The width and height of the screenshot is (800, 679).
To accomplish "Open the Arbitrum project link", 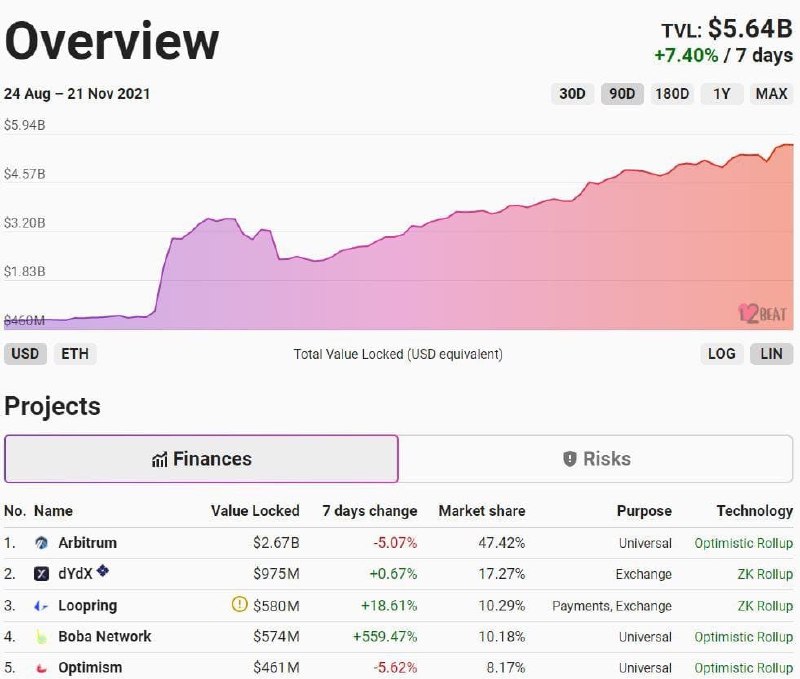I will click(87, 543).
